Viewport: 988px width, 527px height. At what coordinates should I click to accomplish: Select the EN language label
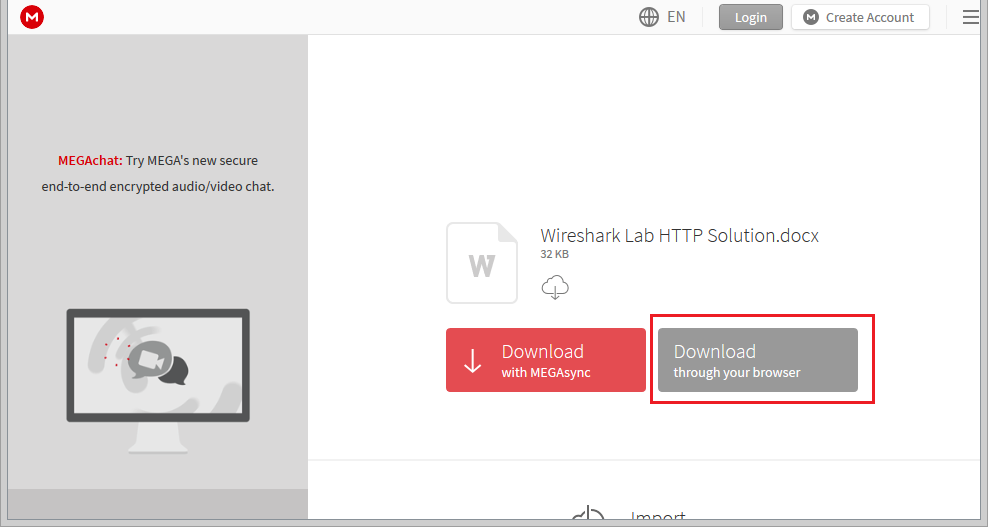click(x=676, y=17)
